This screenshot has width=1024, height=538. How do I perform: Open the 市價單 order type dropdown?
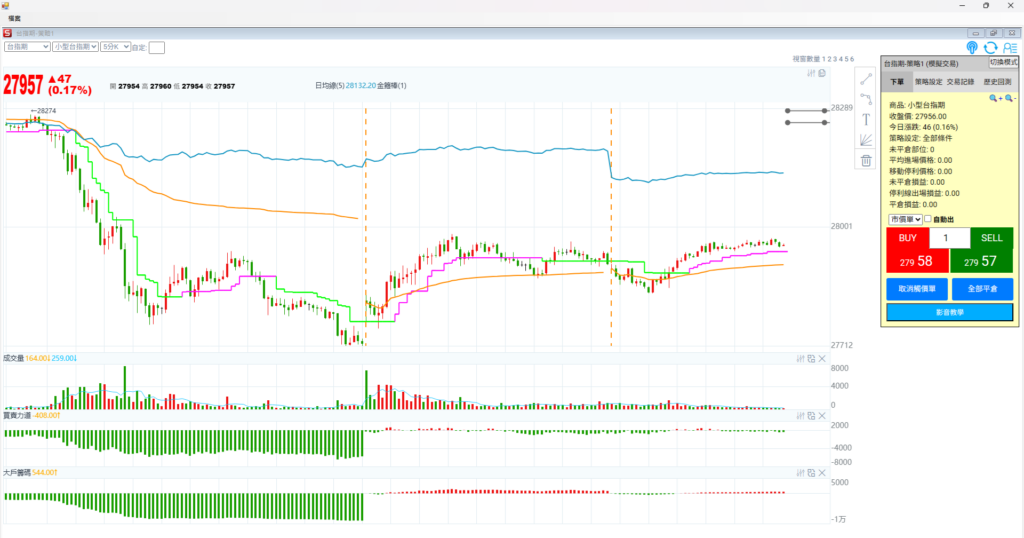[x=904, y=219]
